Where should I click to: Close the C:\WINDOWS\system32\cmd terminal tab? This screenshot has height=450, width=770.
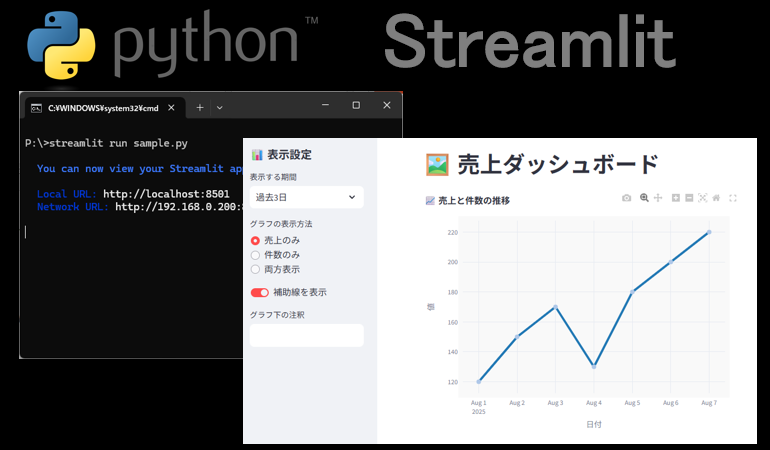[171, 108]
